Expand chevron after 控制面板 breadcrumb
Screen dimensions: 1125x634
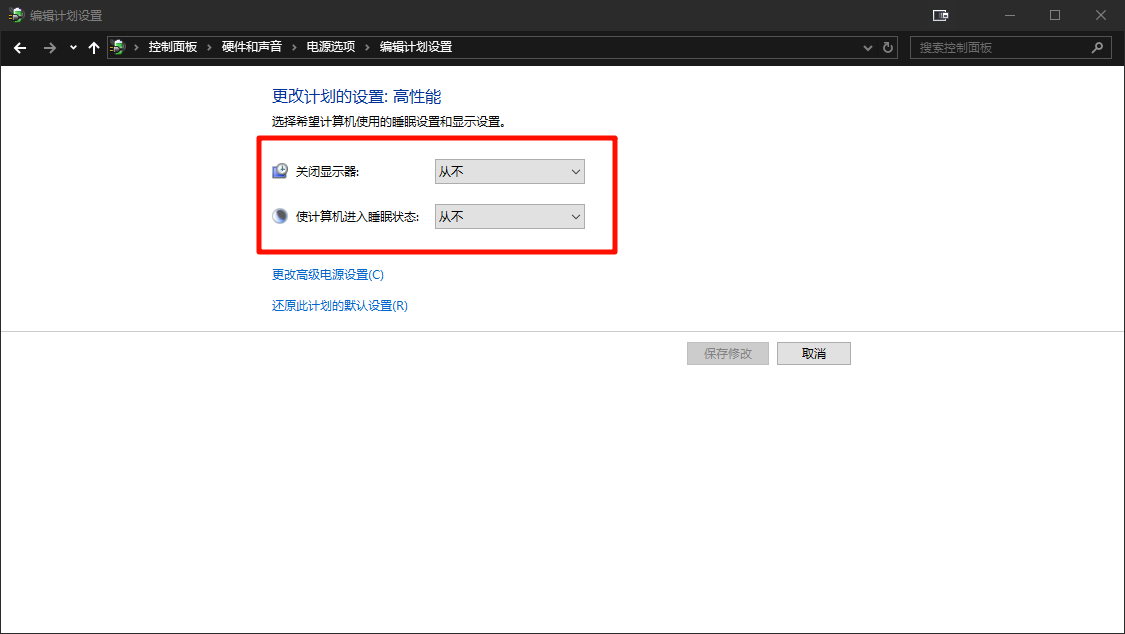click(x=210, y=47)
